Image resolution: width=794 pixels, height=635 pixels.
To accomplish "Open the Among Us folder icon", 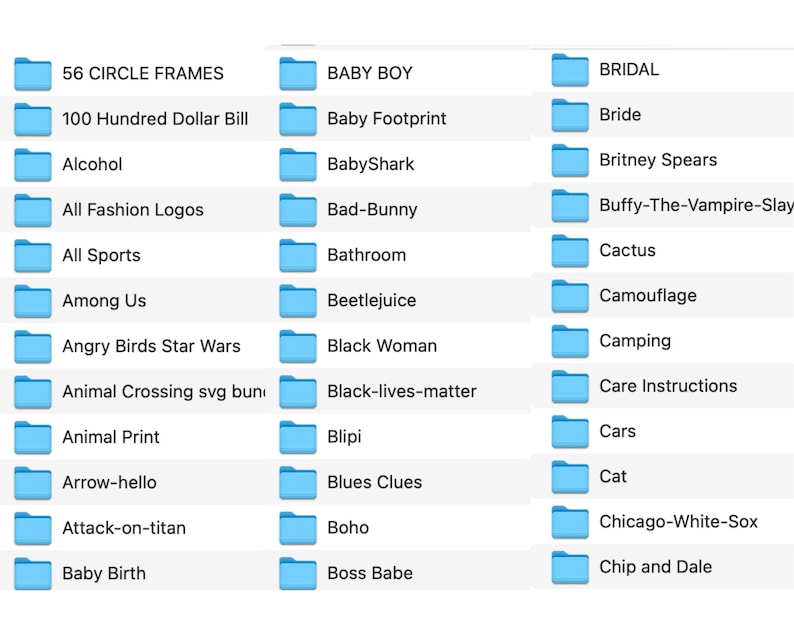I will pyautogui.click(x=33, y=301).
